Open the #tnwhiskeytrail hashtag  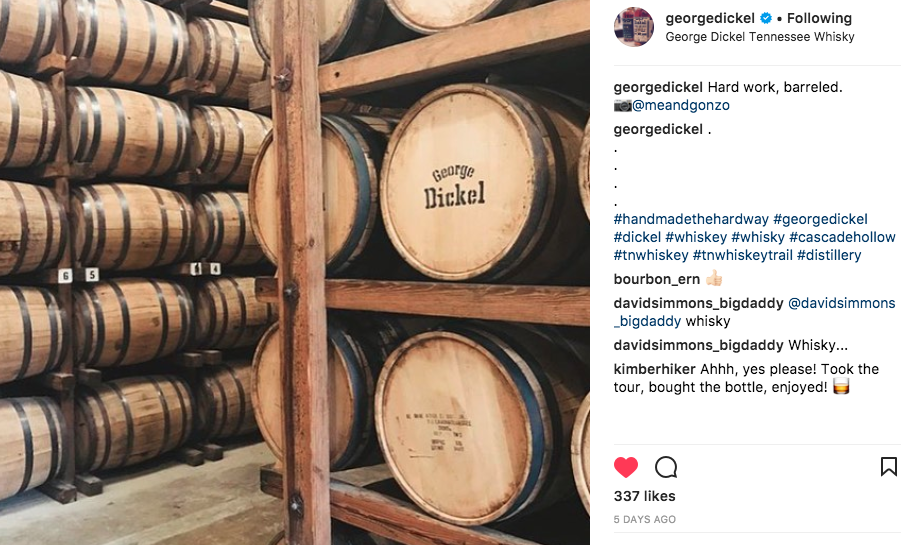pos(742,255)
